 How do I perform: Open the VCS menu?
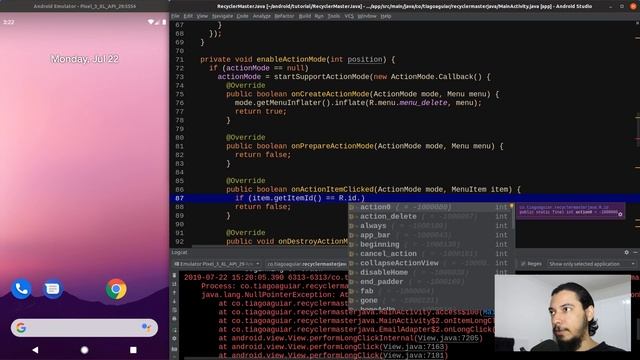(x=349, y=16)
